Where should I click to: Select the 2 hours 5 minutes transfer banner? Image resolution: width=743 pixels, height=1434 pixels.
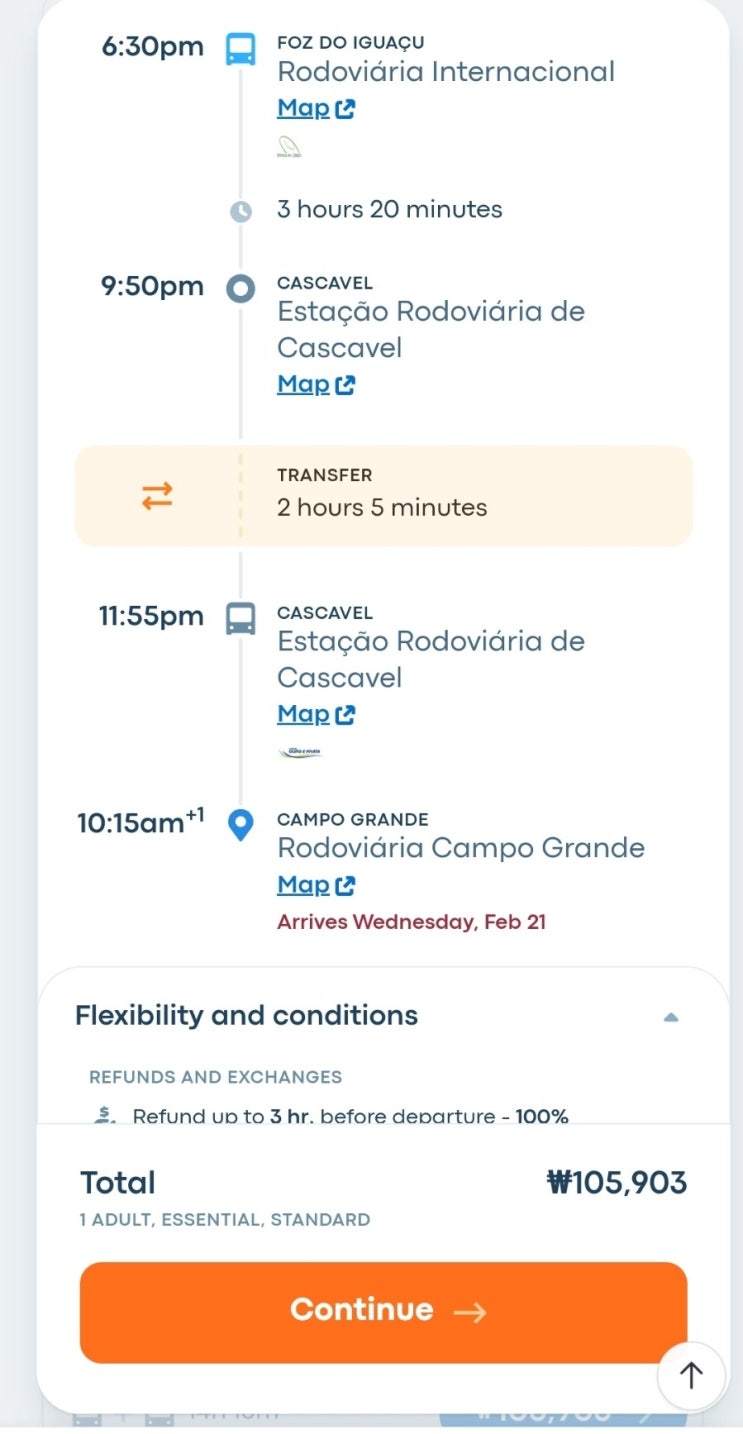(x=383, y=496)
